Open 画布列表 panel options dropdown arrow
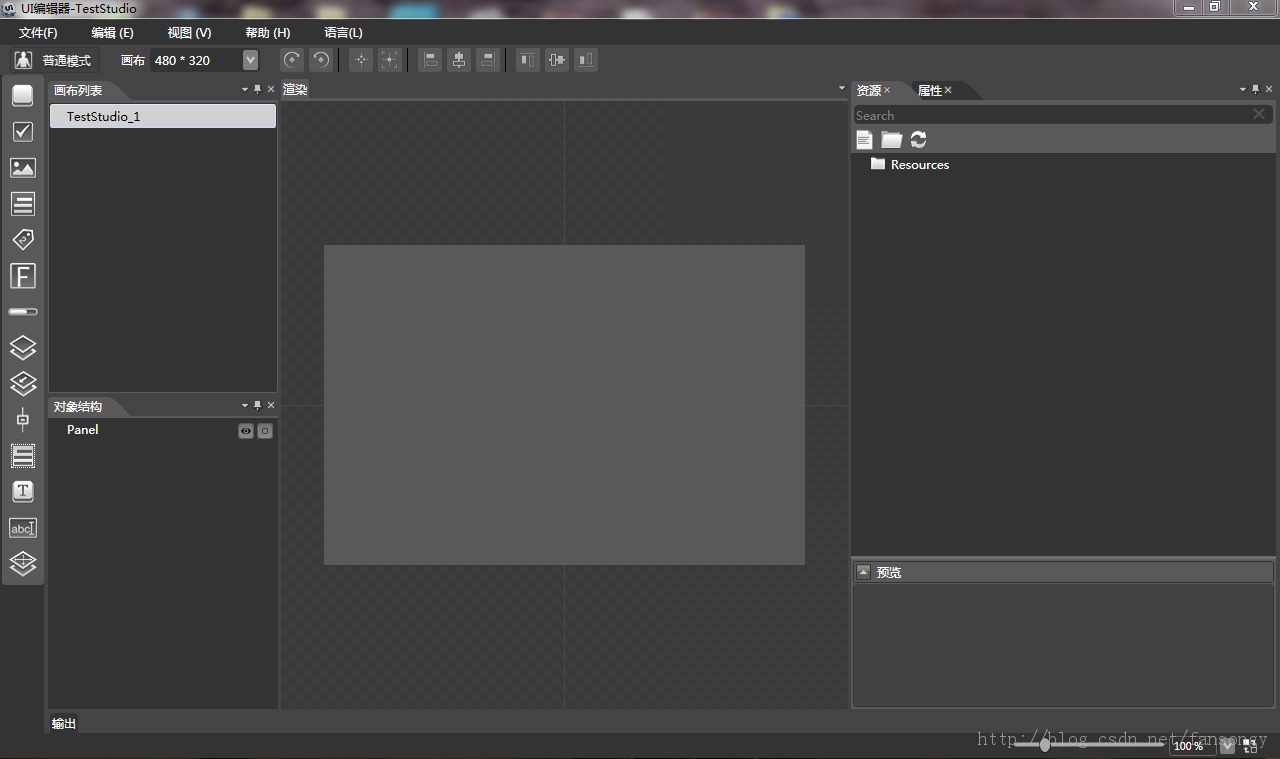 pyautogui.click(x=245, y=89)
